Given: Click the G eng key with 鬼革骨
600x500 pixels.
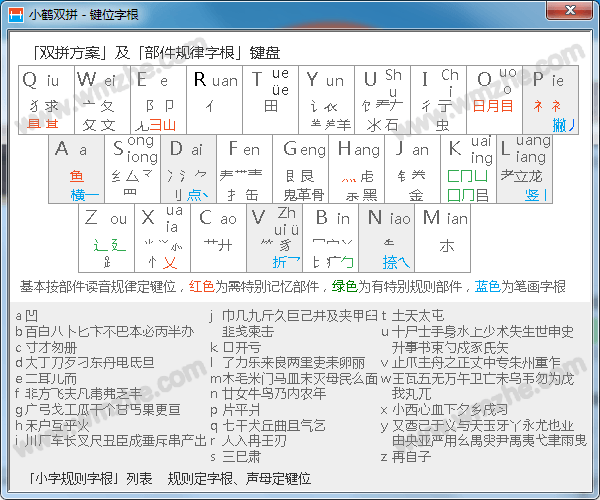Looking at the screenshot, I should point(305,170).
